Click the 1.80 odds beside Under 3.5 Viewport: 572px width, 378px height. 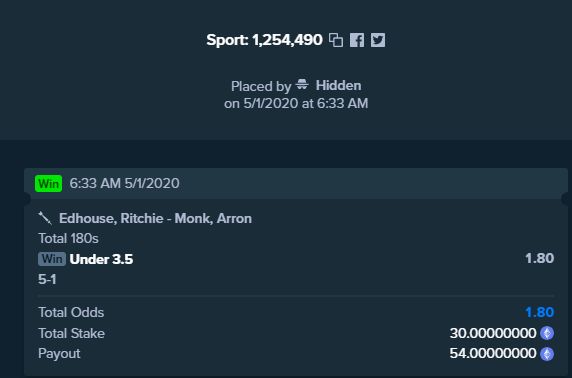point(540,258)
